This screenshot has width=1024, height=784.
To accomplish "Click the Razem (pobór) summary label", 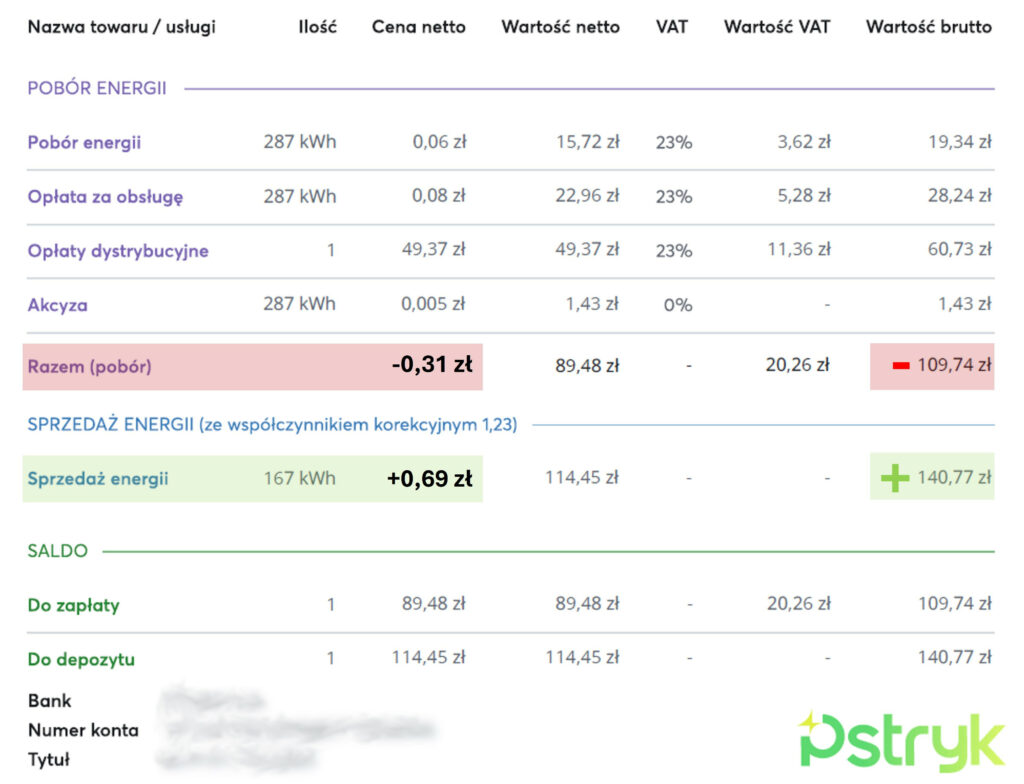I will (89, 367).
